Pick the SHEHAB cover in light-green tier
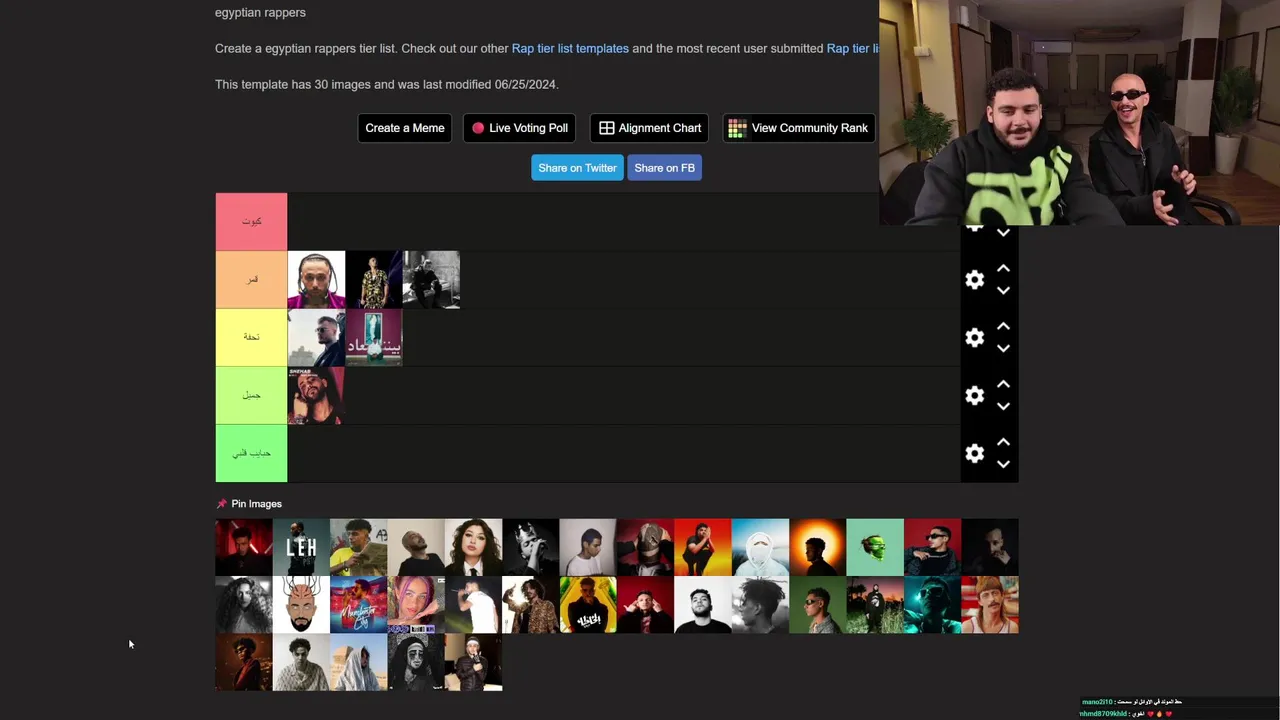 316,396
